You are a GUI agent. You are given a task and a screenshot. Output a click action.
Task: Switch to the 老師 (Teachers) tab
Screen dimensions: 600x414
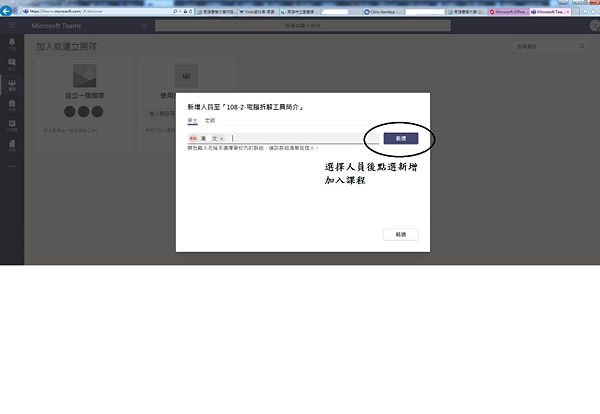tap(211, 120)
